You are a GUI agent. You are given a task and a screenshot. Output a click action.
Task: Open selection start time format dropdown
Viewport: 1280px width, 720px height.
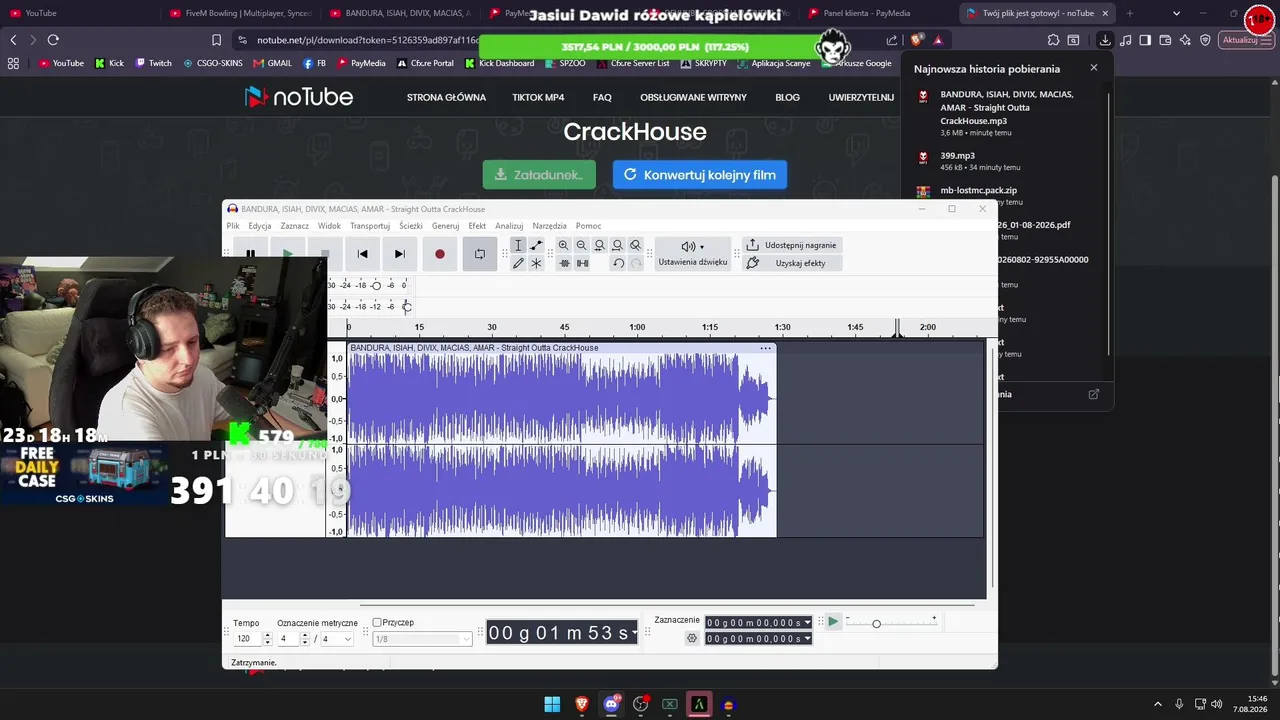tap(807, 622)
